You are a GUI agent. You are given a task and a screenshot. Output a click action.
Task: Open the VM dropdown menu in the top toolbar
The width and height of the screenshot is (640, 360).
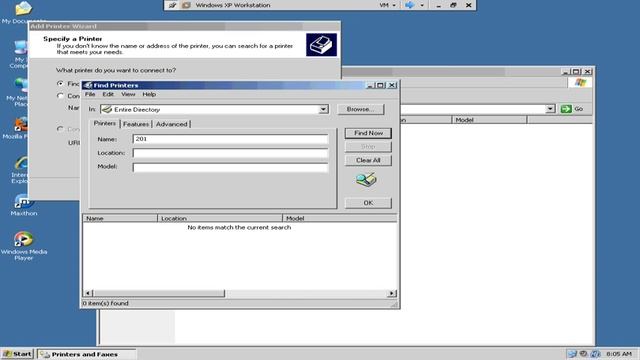tap(387, 5)
